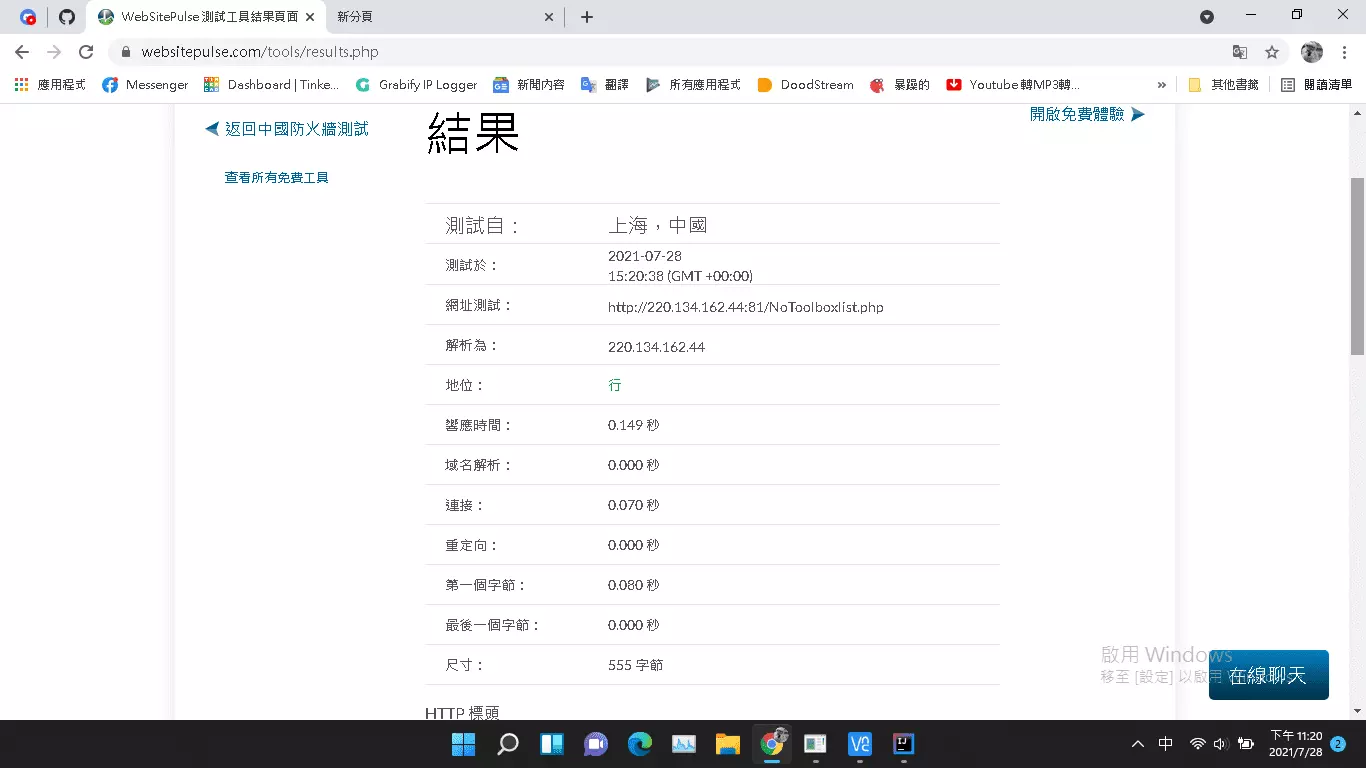Open IntelliJ IDEA from taskbar
Viewport: 1366px width, 768px height.
coord(903,744)
